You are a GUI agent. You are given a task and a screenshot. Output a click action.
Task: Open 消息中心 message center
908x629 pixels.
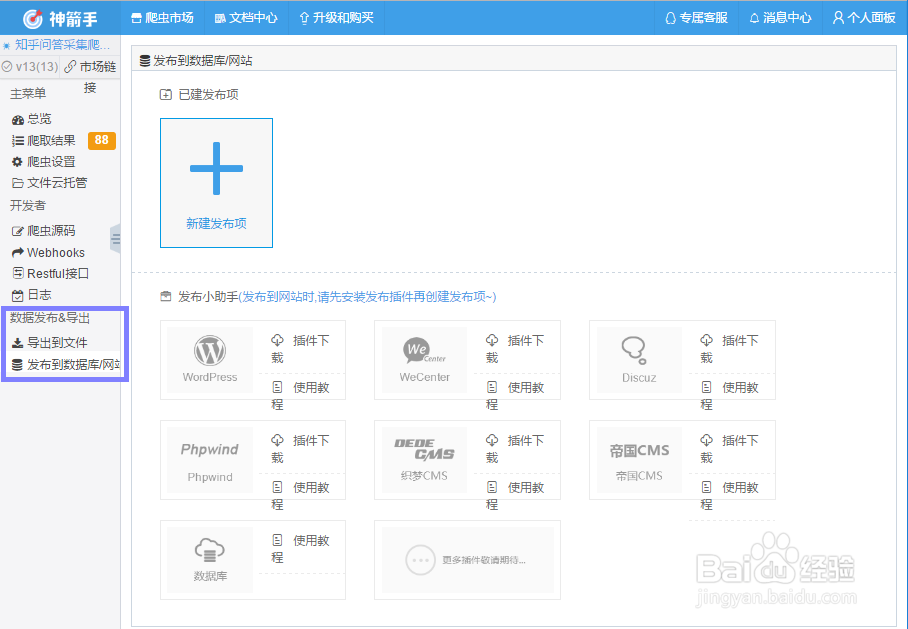click(x=779, y=17)
